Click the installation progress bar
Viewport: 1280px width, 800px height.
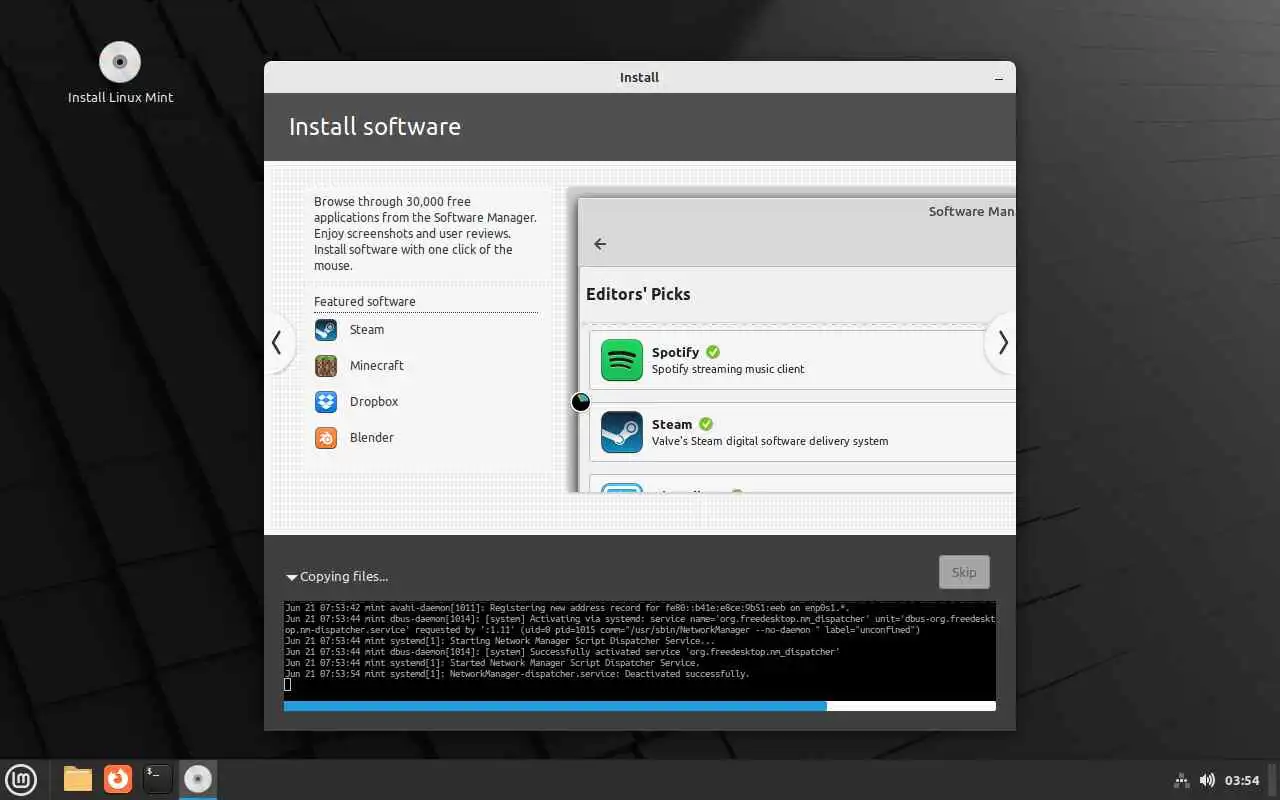[640, 706]
